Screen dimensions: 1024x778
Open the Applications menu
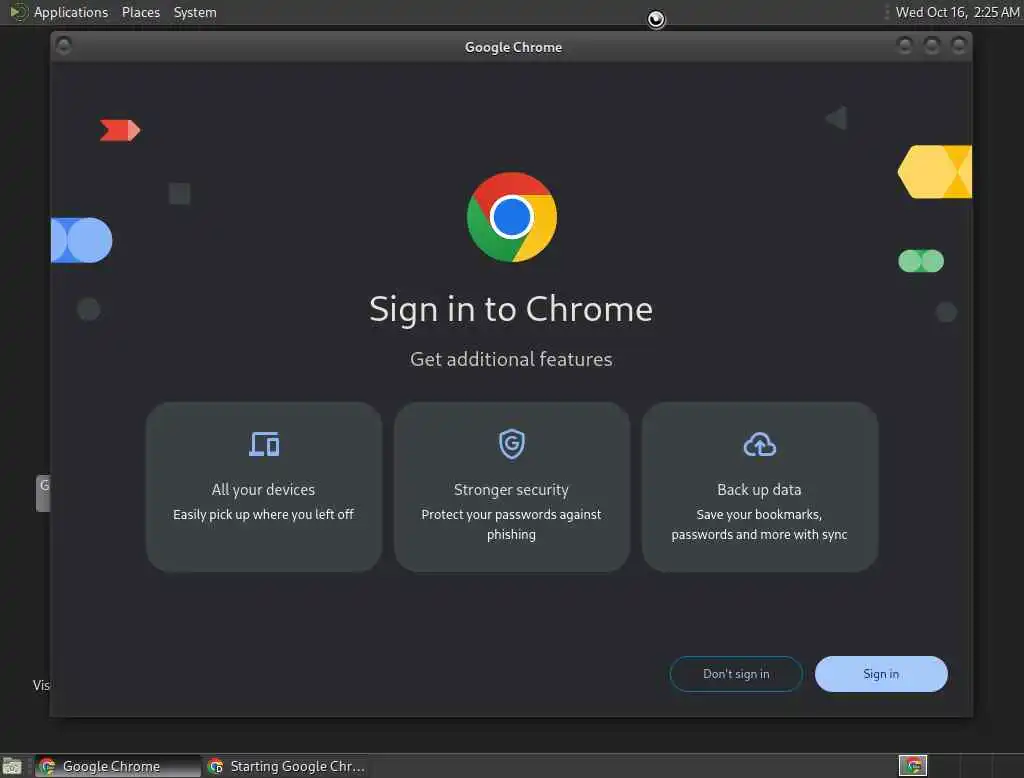71,12
